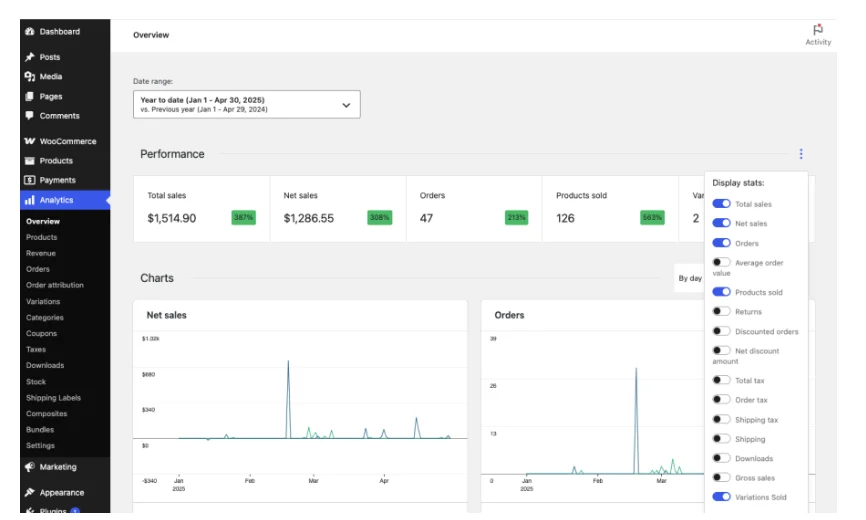866x520 pixels.
Task: Go to Coupons analytics report
Action: pyautogui.click(x=41, y=333)
